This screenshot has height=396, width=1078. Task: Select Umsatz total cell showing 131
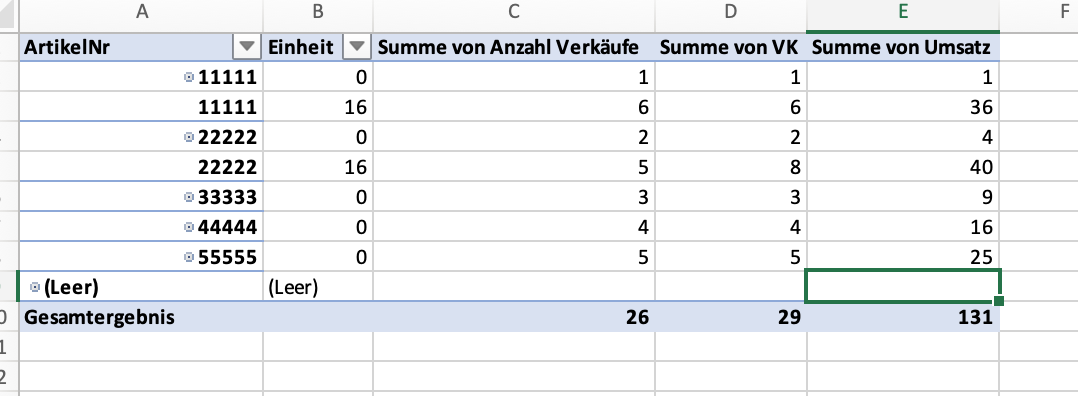pyautogui.click(x=903, y=317)
